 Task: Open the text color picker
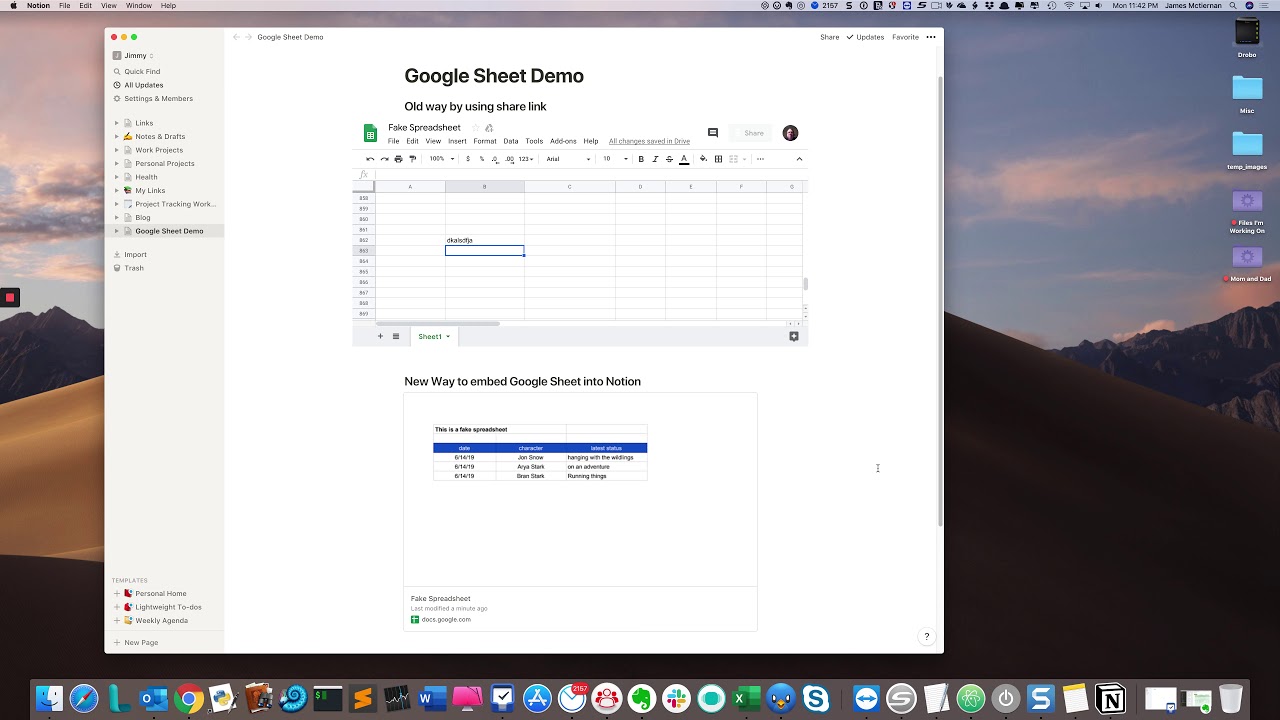tap(684, 159)
